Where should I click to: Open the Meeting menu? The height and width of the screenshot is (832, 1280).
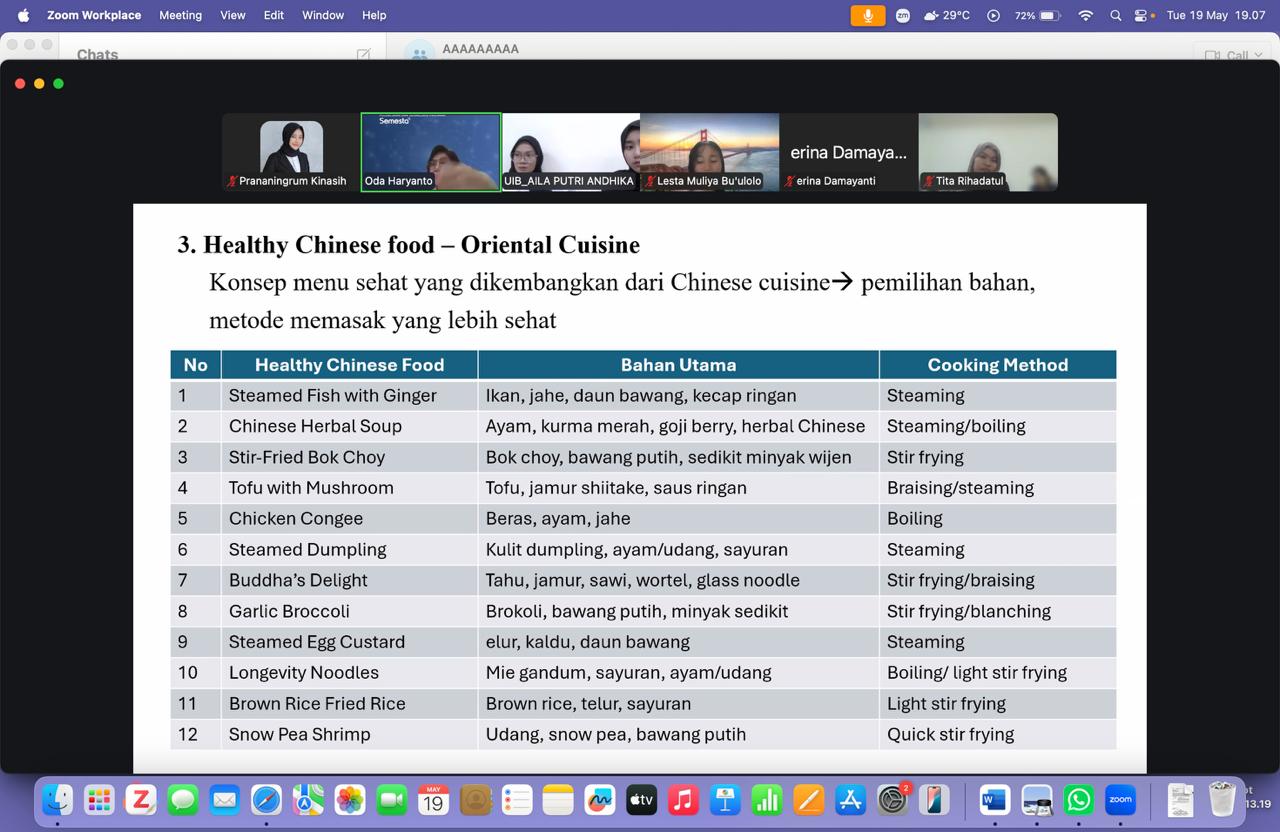point(180,15)
